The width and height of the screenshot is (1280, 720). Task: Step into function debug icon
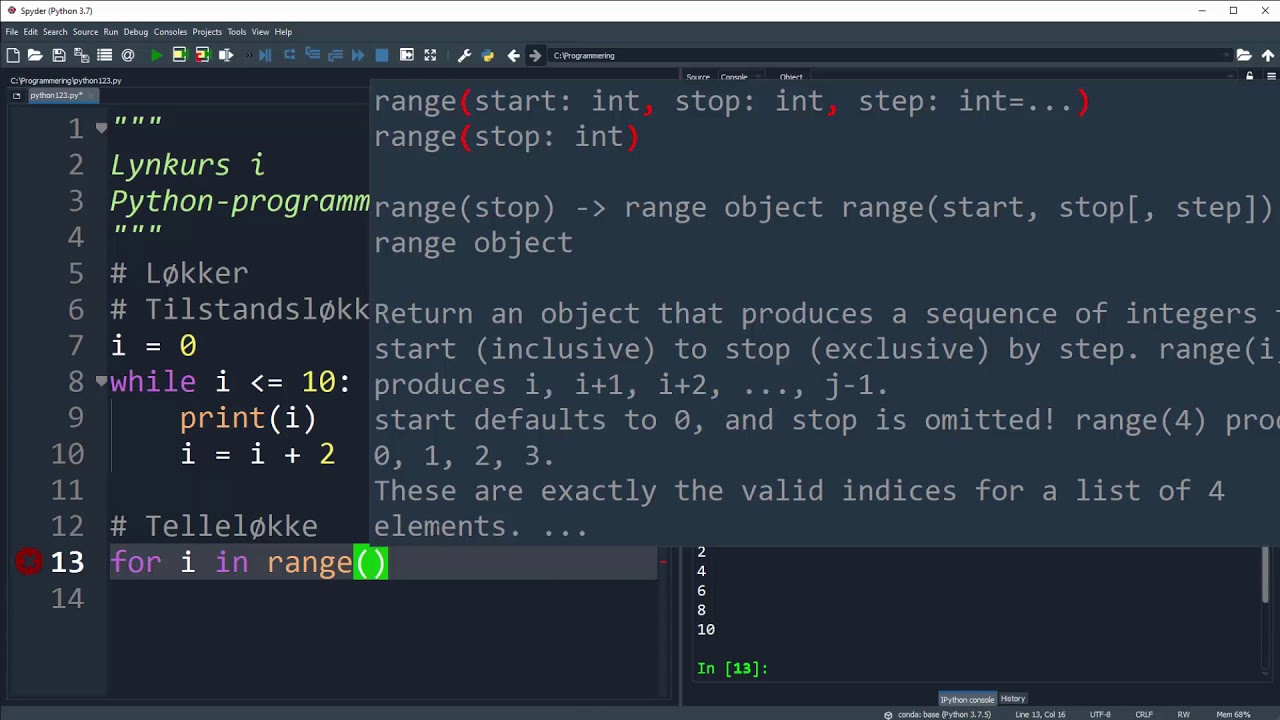(x=312, y=55)
